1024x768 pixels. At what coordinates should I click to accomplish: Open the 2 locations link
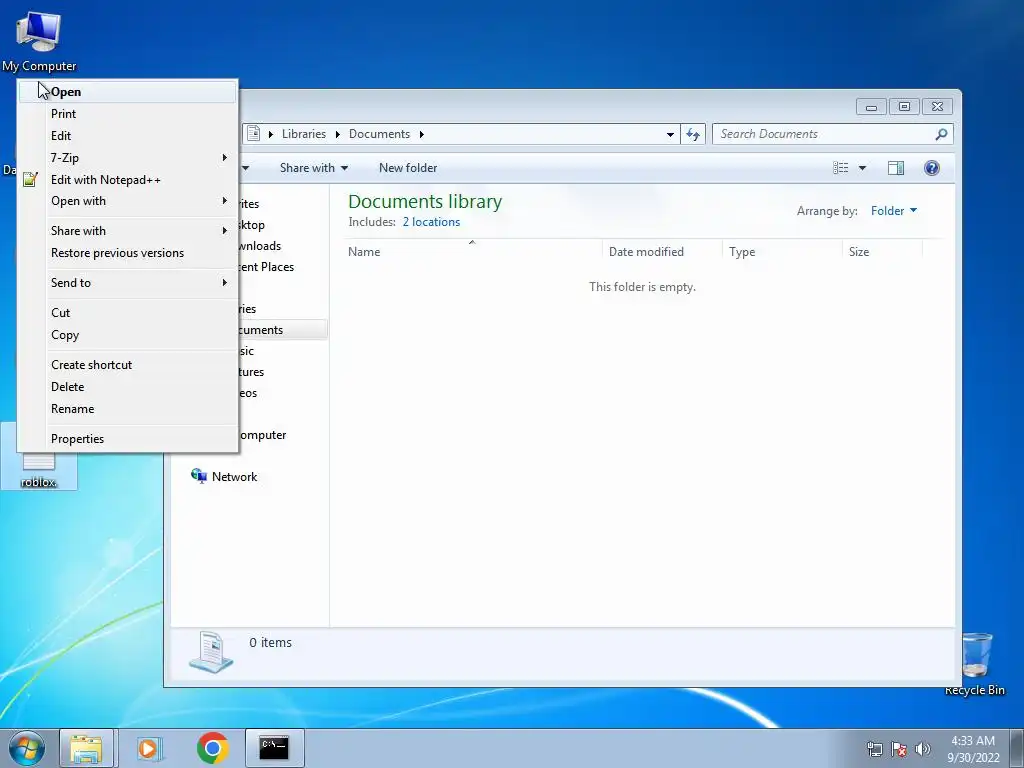pos(431,222)
